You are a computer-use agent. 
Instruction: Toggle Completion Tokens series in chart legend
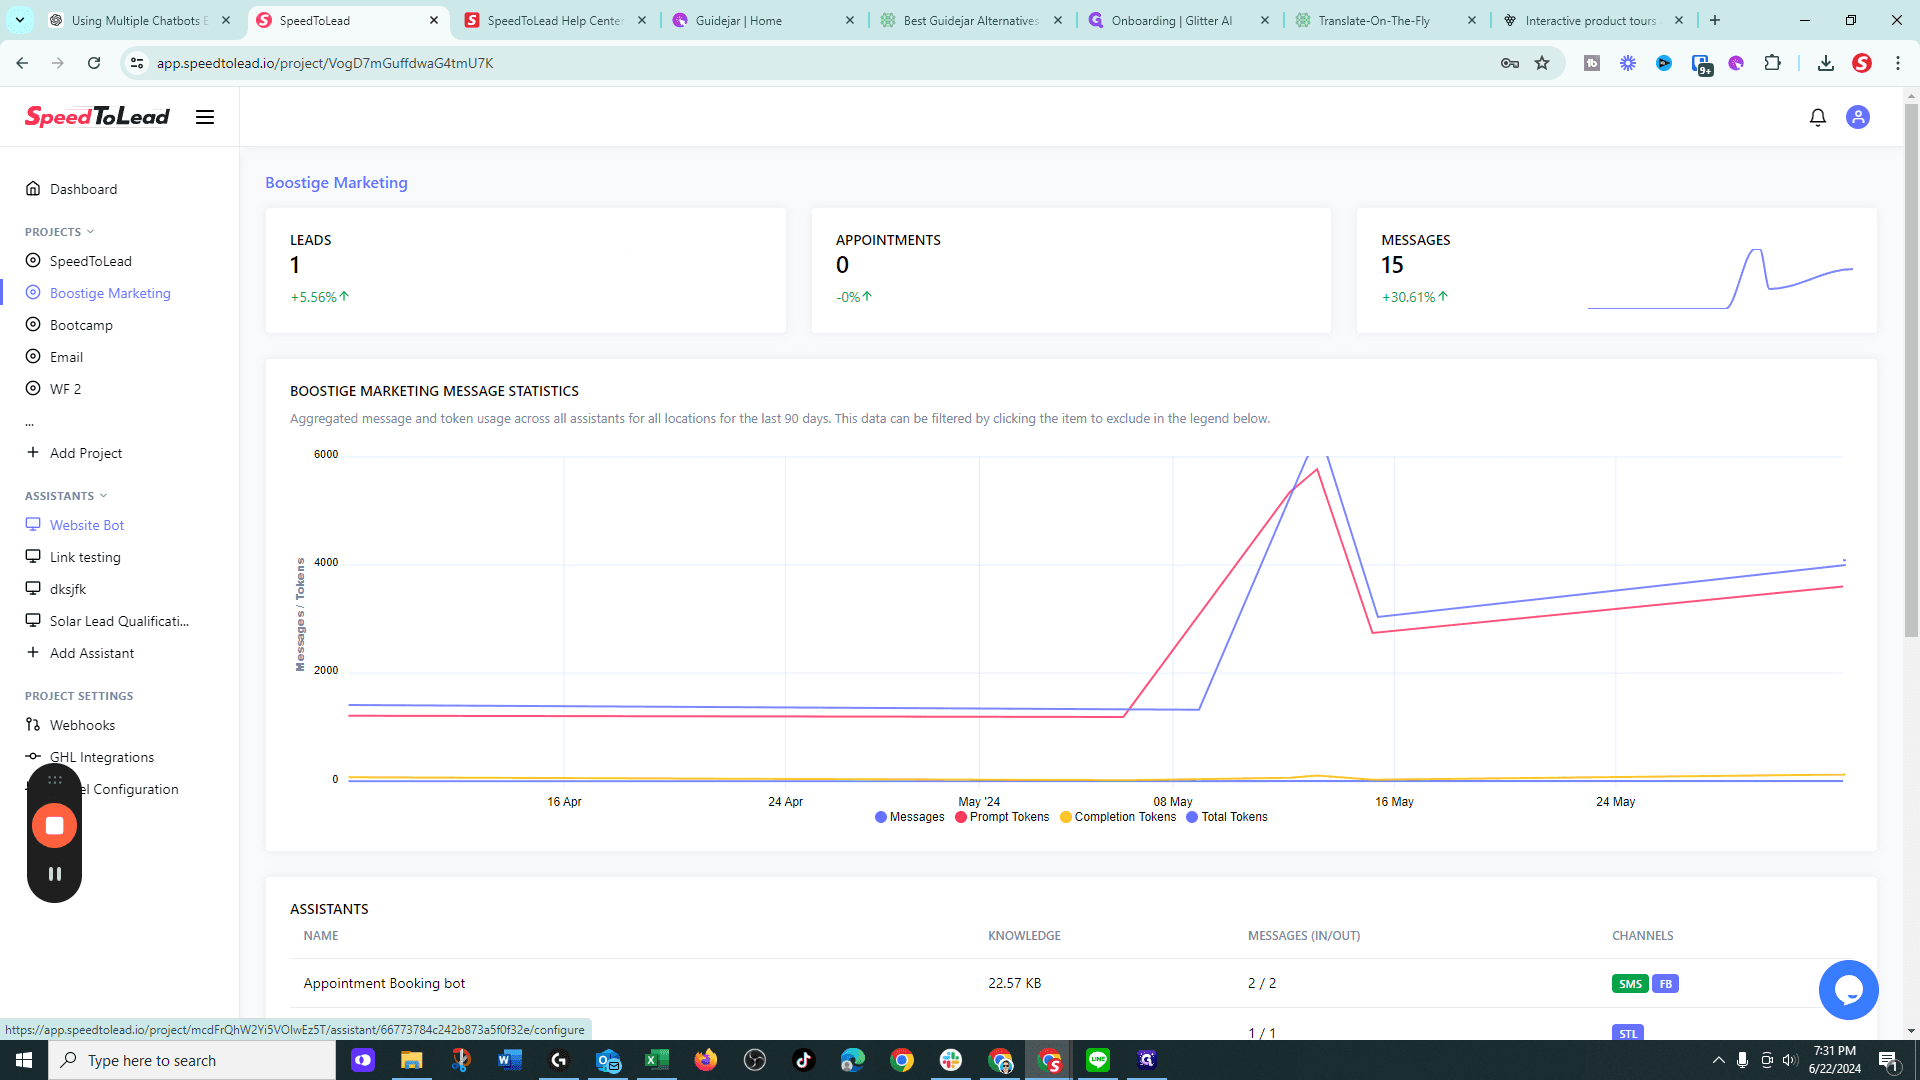(1118, 817)
